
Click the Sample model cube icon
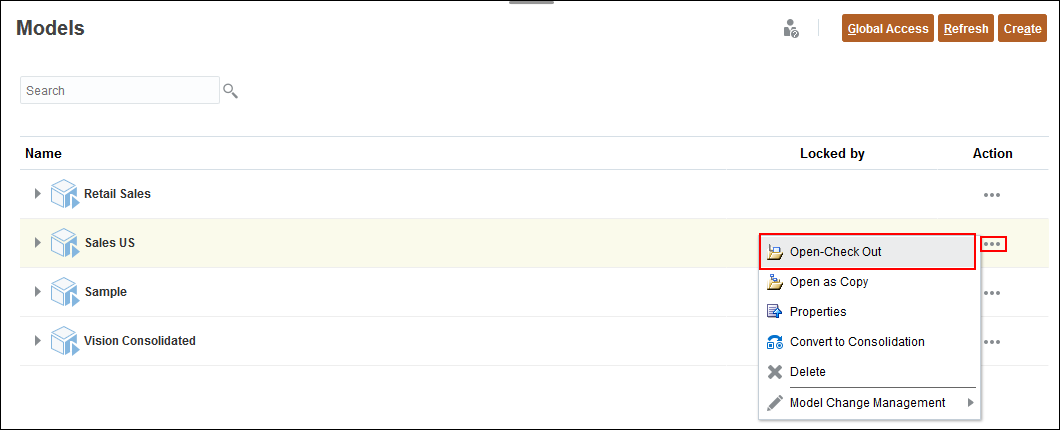tap(64, 292)
